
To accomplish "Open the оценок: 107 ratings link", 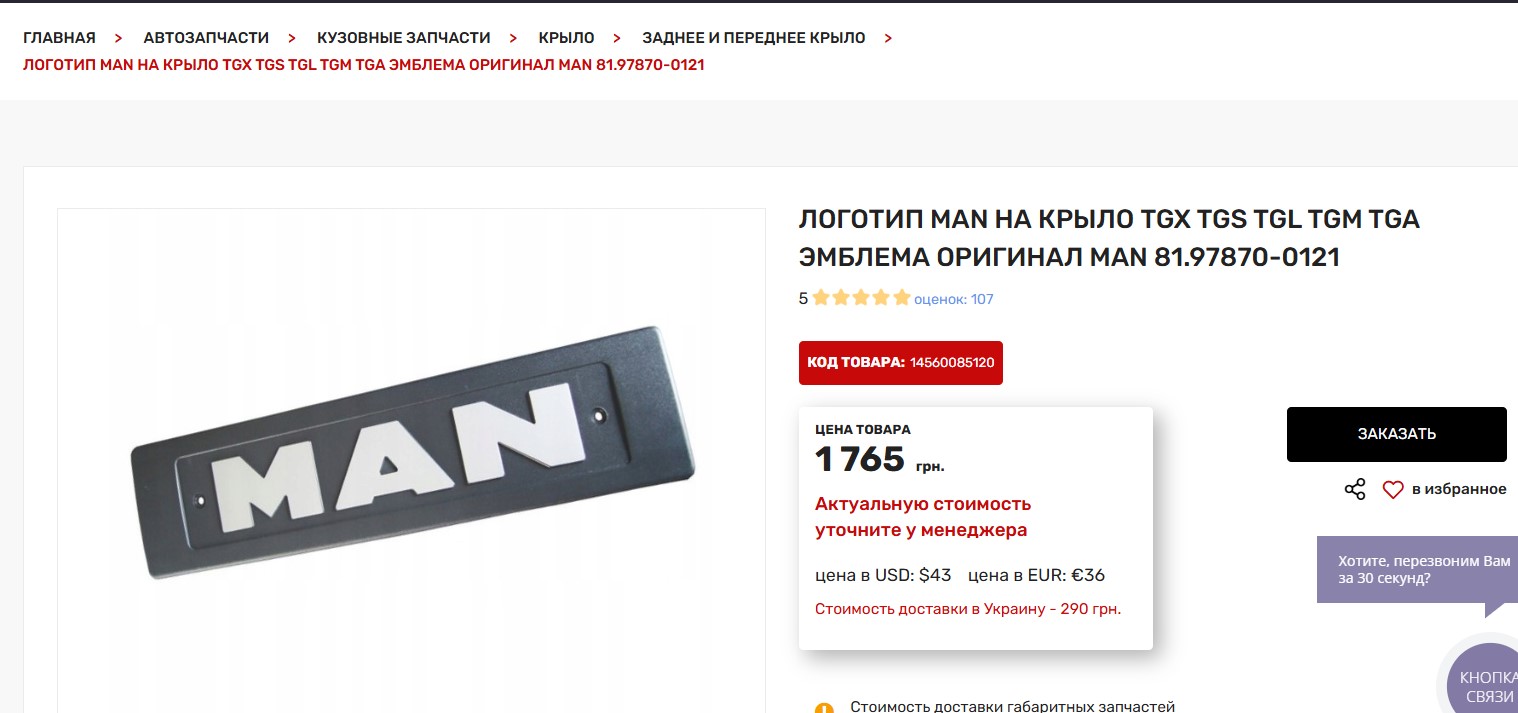I will (954, 299).
